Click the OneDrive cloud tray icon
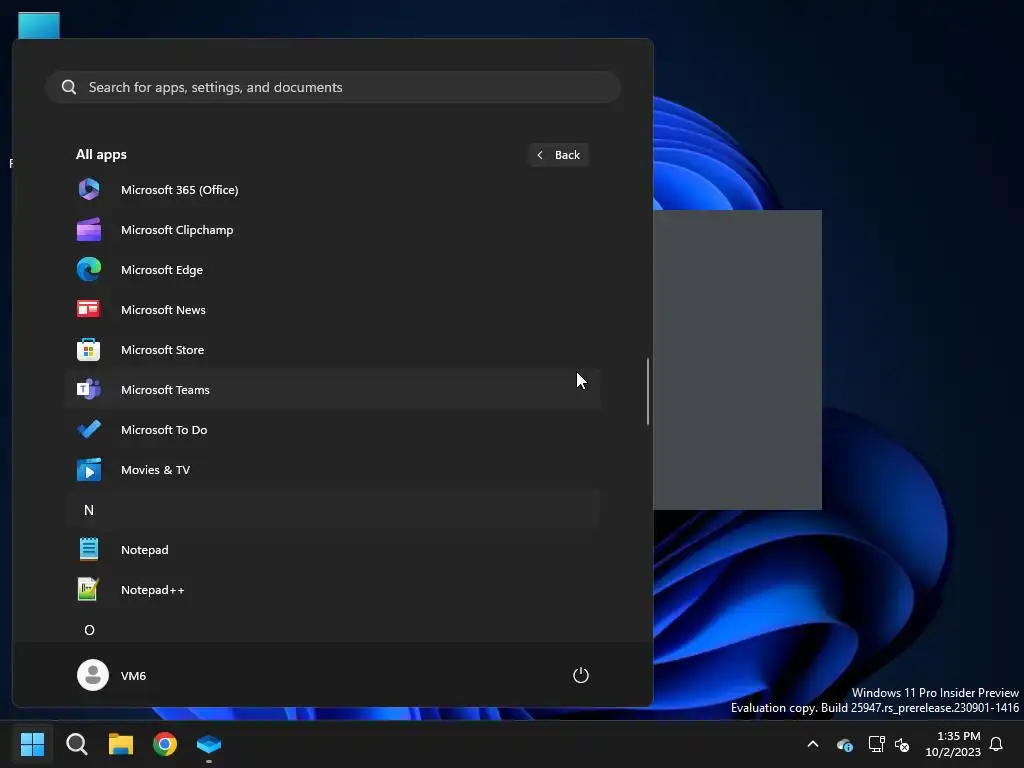 click(x=844, y=744)
